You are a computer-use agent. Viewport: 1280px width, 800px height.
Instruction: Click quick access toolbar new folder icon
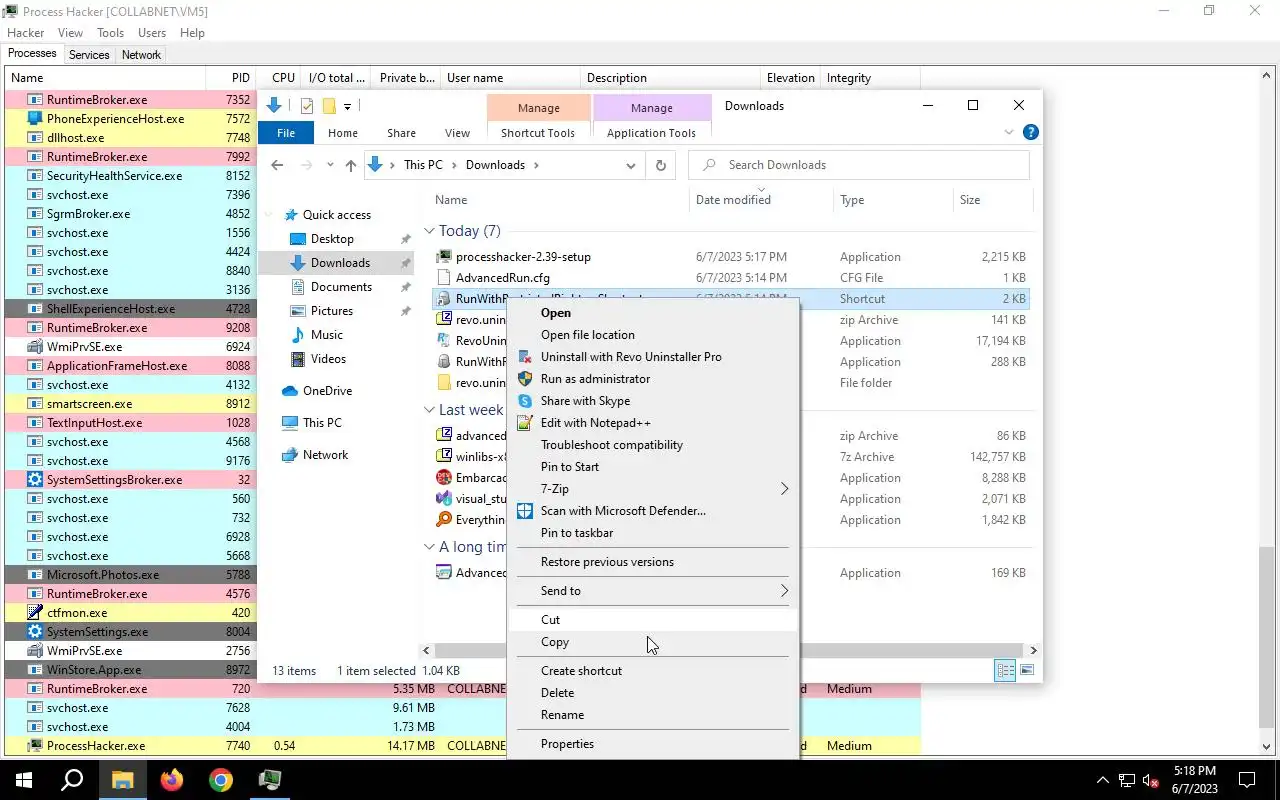pos(329,106)
